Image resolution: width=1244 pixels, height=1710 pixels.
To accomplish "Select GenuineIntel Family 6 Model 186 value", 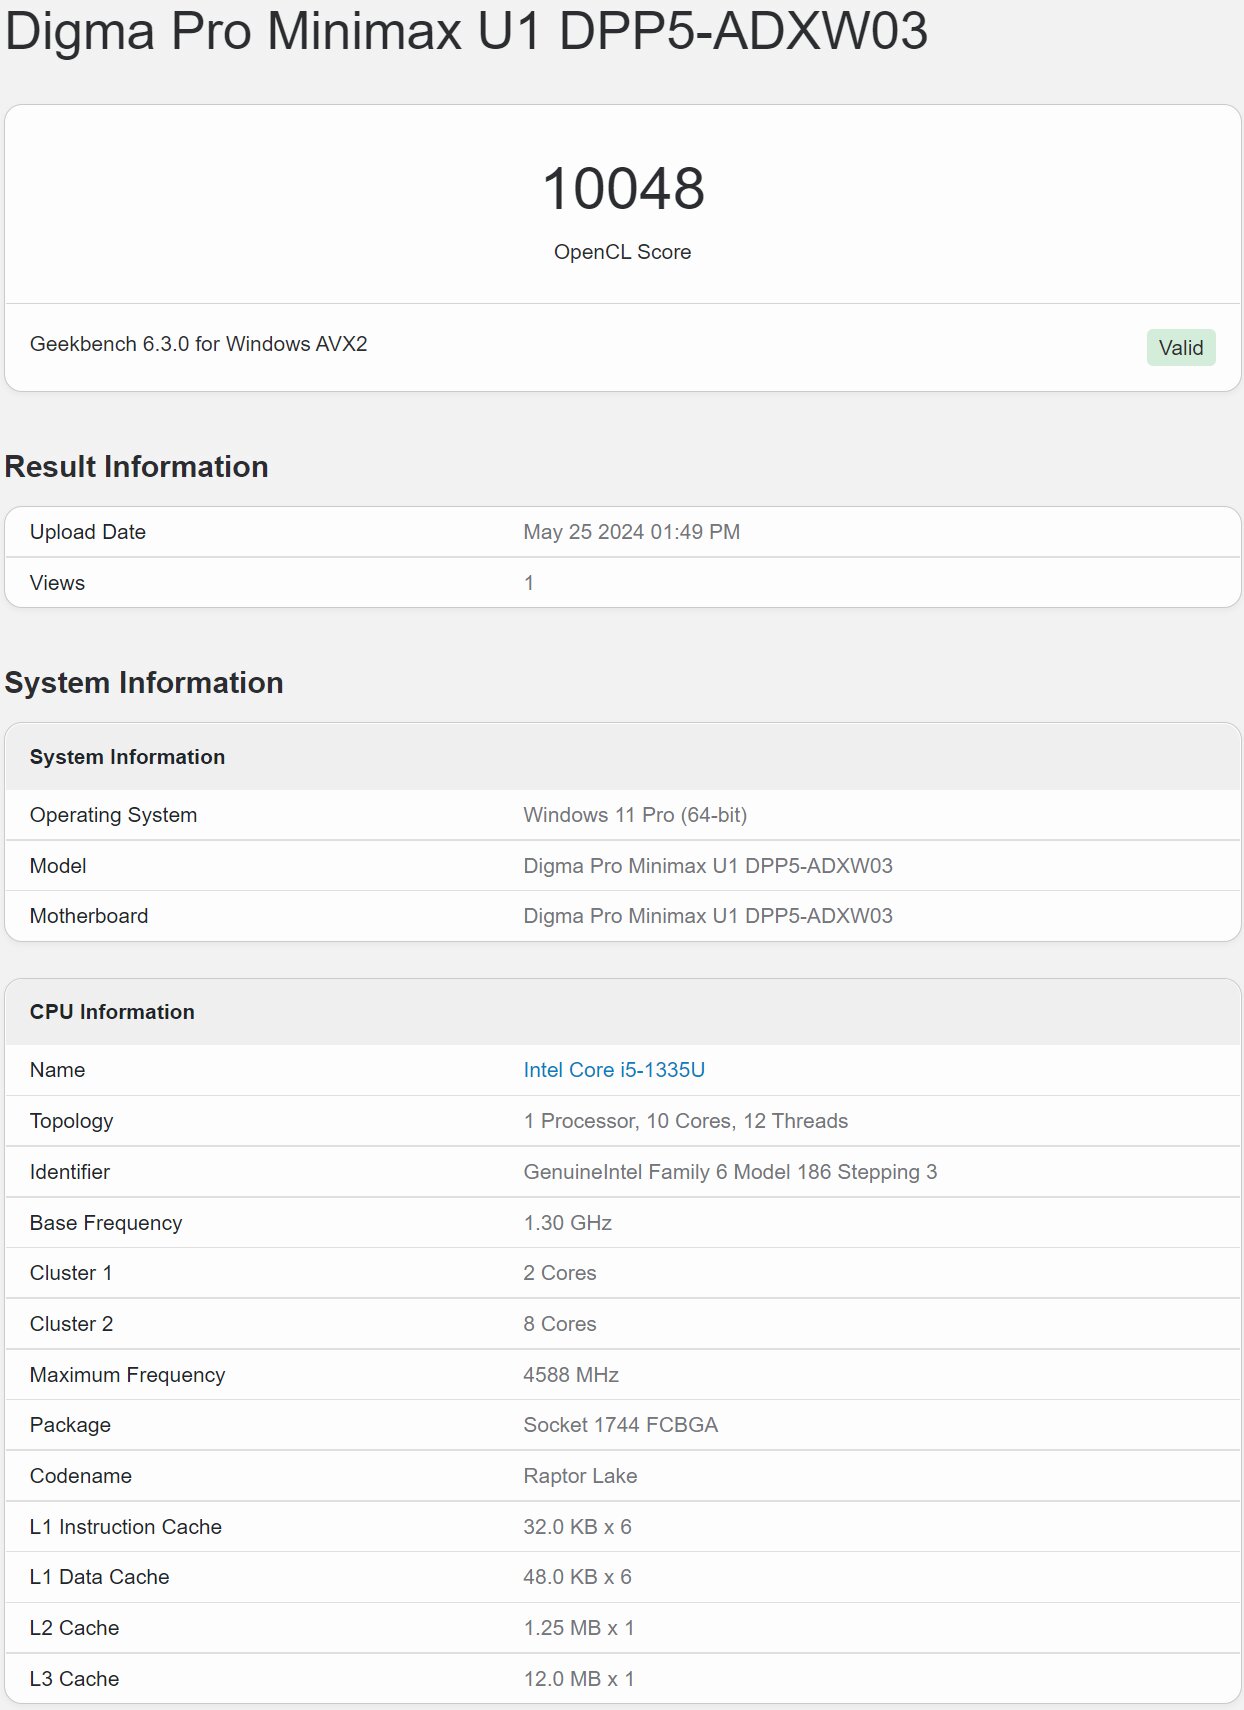I will (730, 1172).
